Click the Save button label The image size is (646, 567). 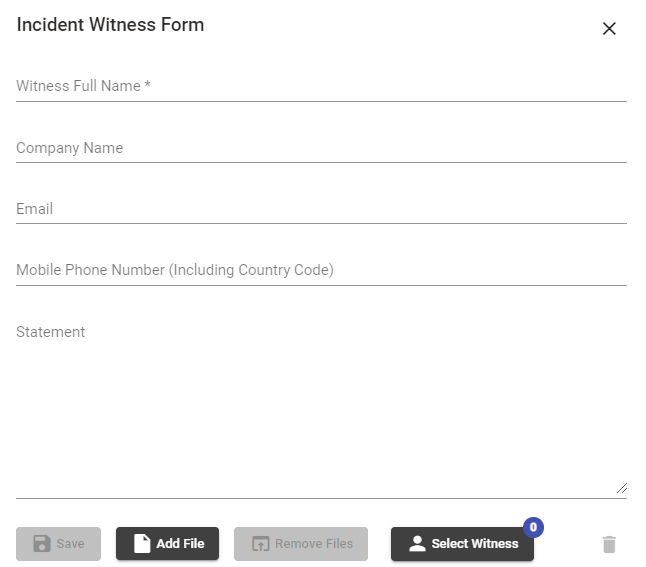[70, 544]
